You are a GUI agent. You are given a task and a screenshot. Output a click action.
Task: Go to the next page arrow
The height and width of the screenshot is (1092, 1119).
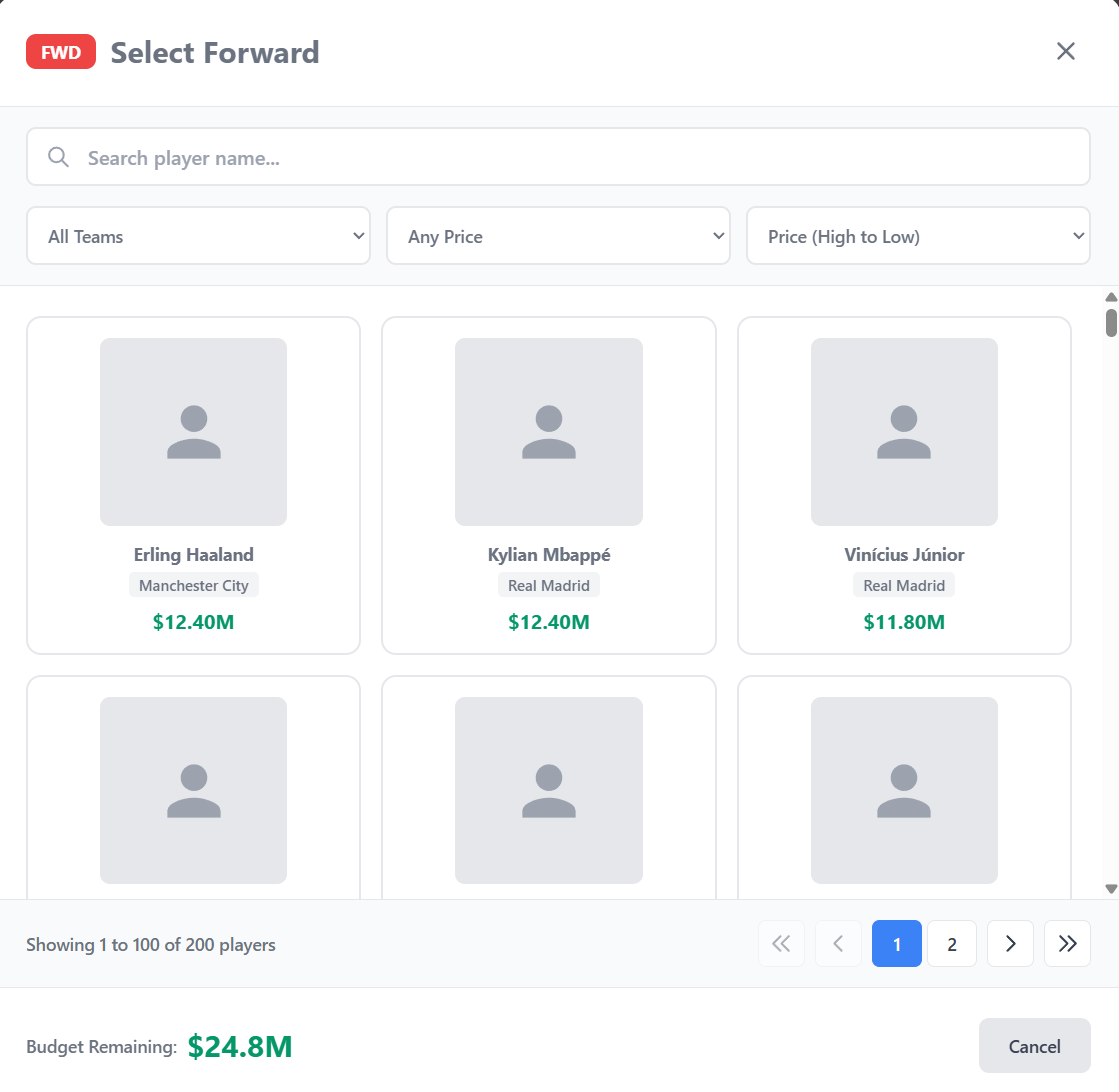coord(1010,944)
